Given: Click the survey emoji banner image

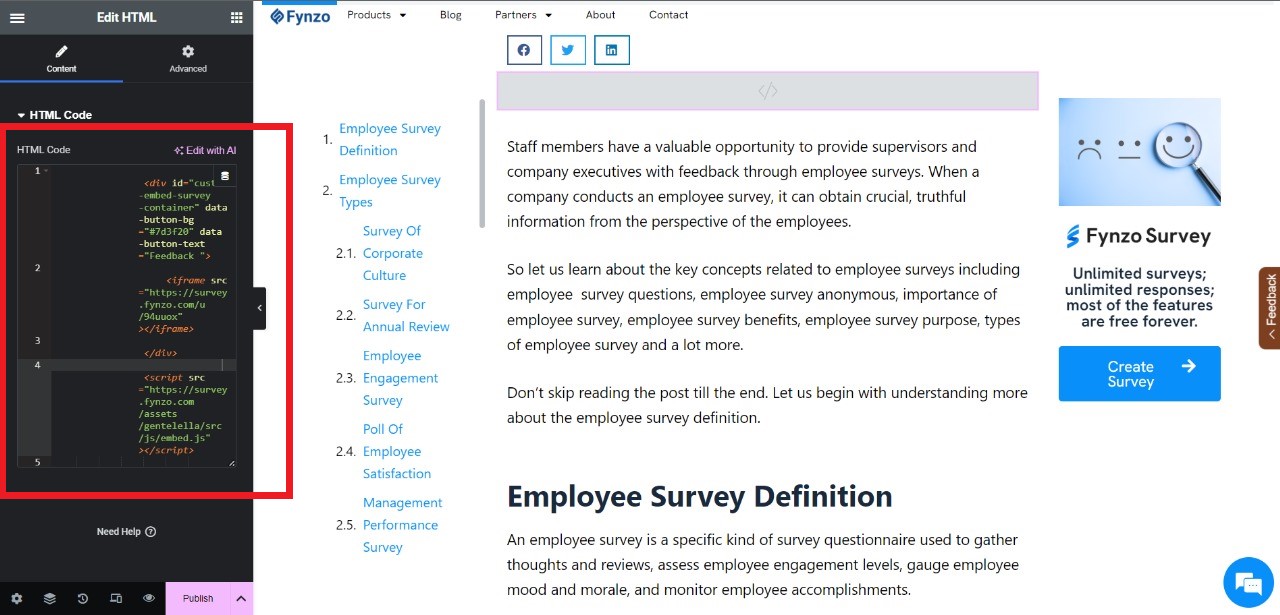Looking at the screenshot, I should (1139, 152).
